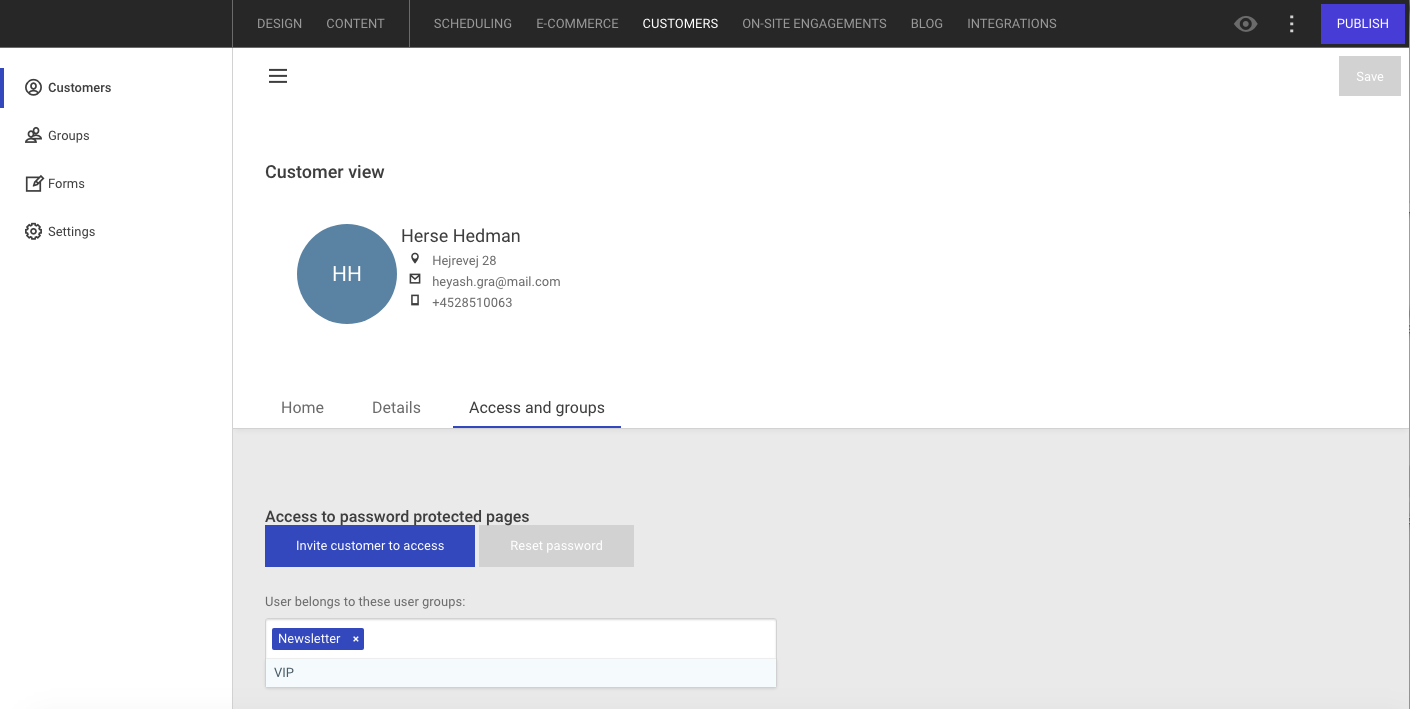Click the hamburger menu icon

278,76
